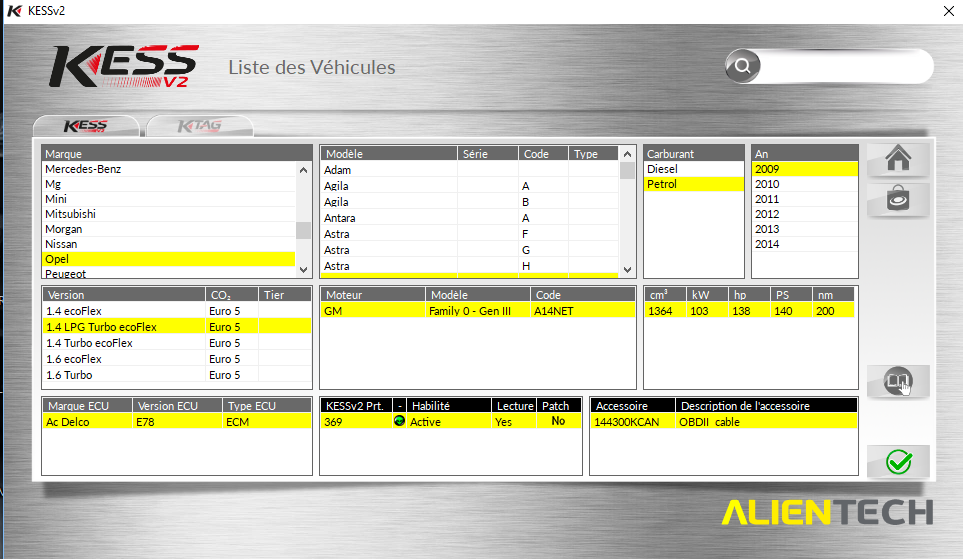Select the GM engine row

478,311
